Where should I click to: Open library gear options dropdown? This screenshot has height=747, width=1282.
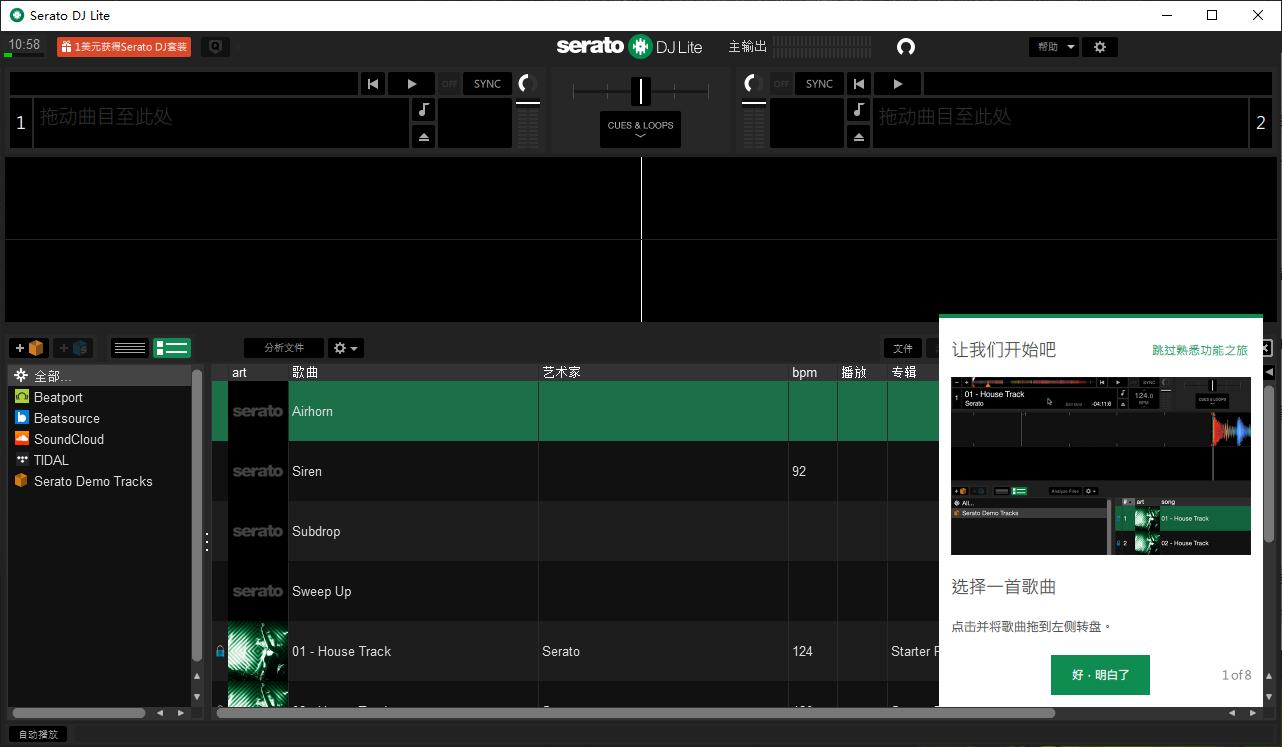pos(346,348)
